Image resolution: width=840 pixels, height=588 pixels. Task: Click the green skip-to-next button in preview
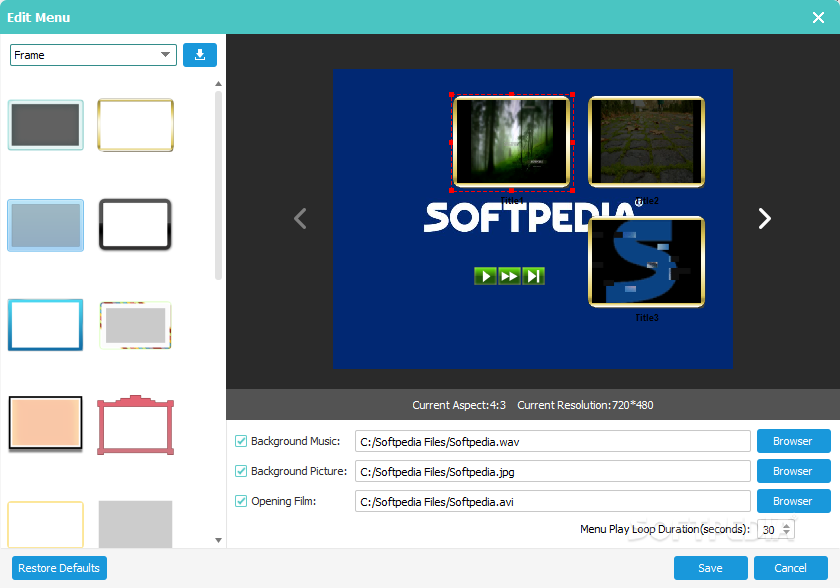(x=533, y=276)
